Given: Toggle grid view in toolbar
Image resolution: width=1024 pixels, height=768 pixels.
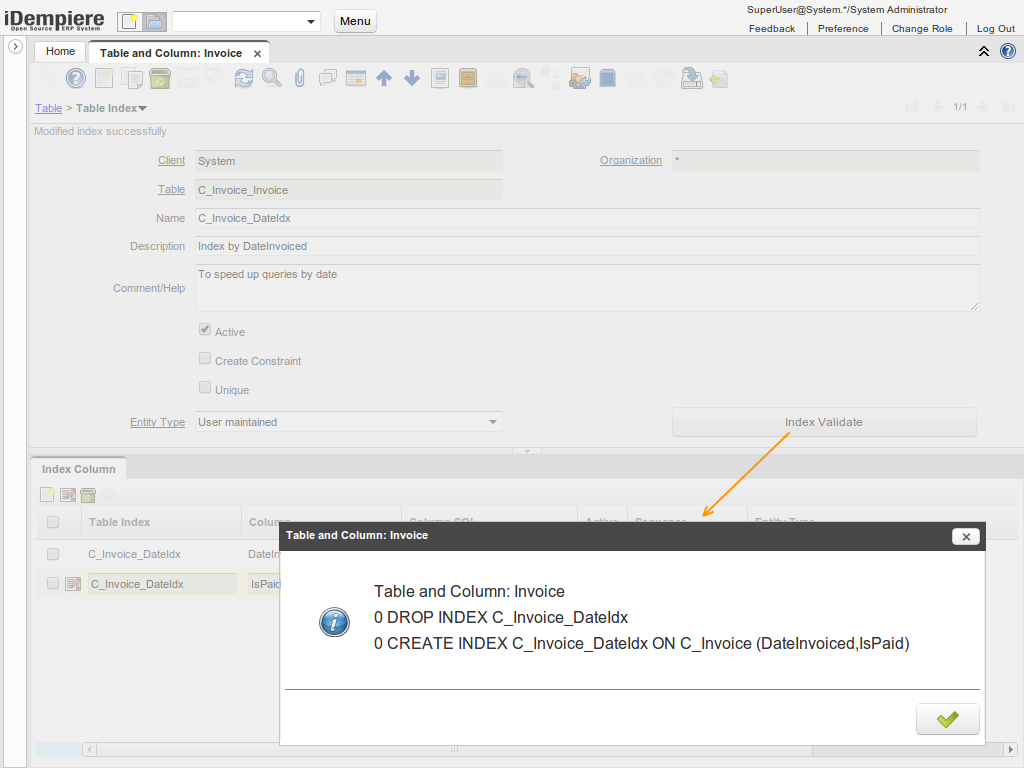Looking at the screenshot, I should [x=355, y=78].
